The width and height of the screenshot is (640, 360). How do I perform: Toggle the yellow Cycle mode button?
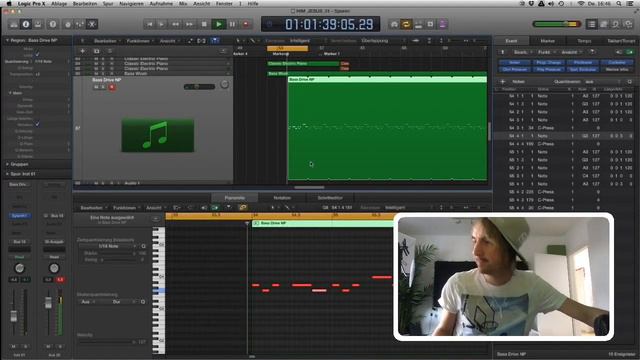click(406, 24)
